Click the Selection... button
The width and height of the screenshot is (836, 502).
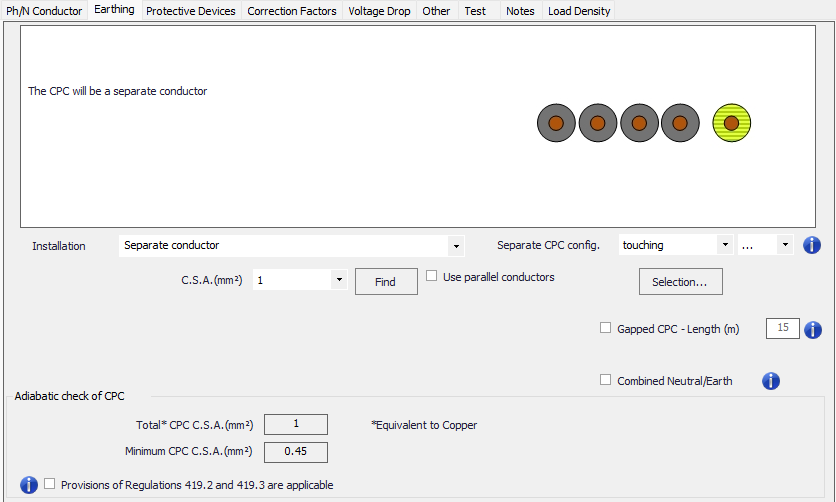click(x=680, y=282)
